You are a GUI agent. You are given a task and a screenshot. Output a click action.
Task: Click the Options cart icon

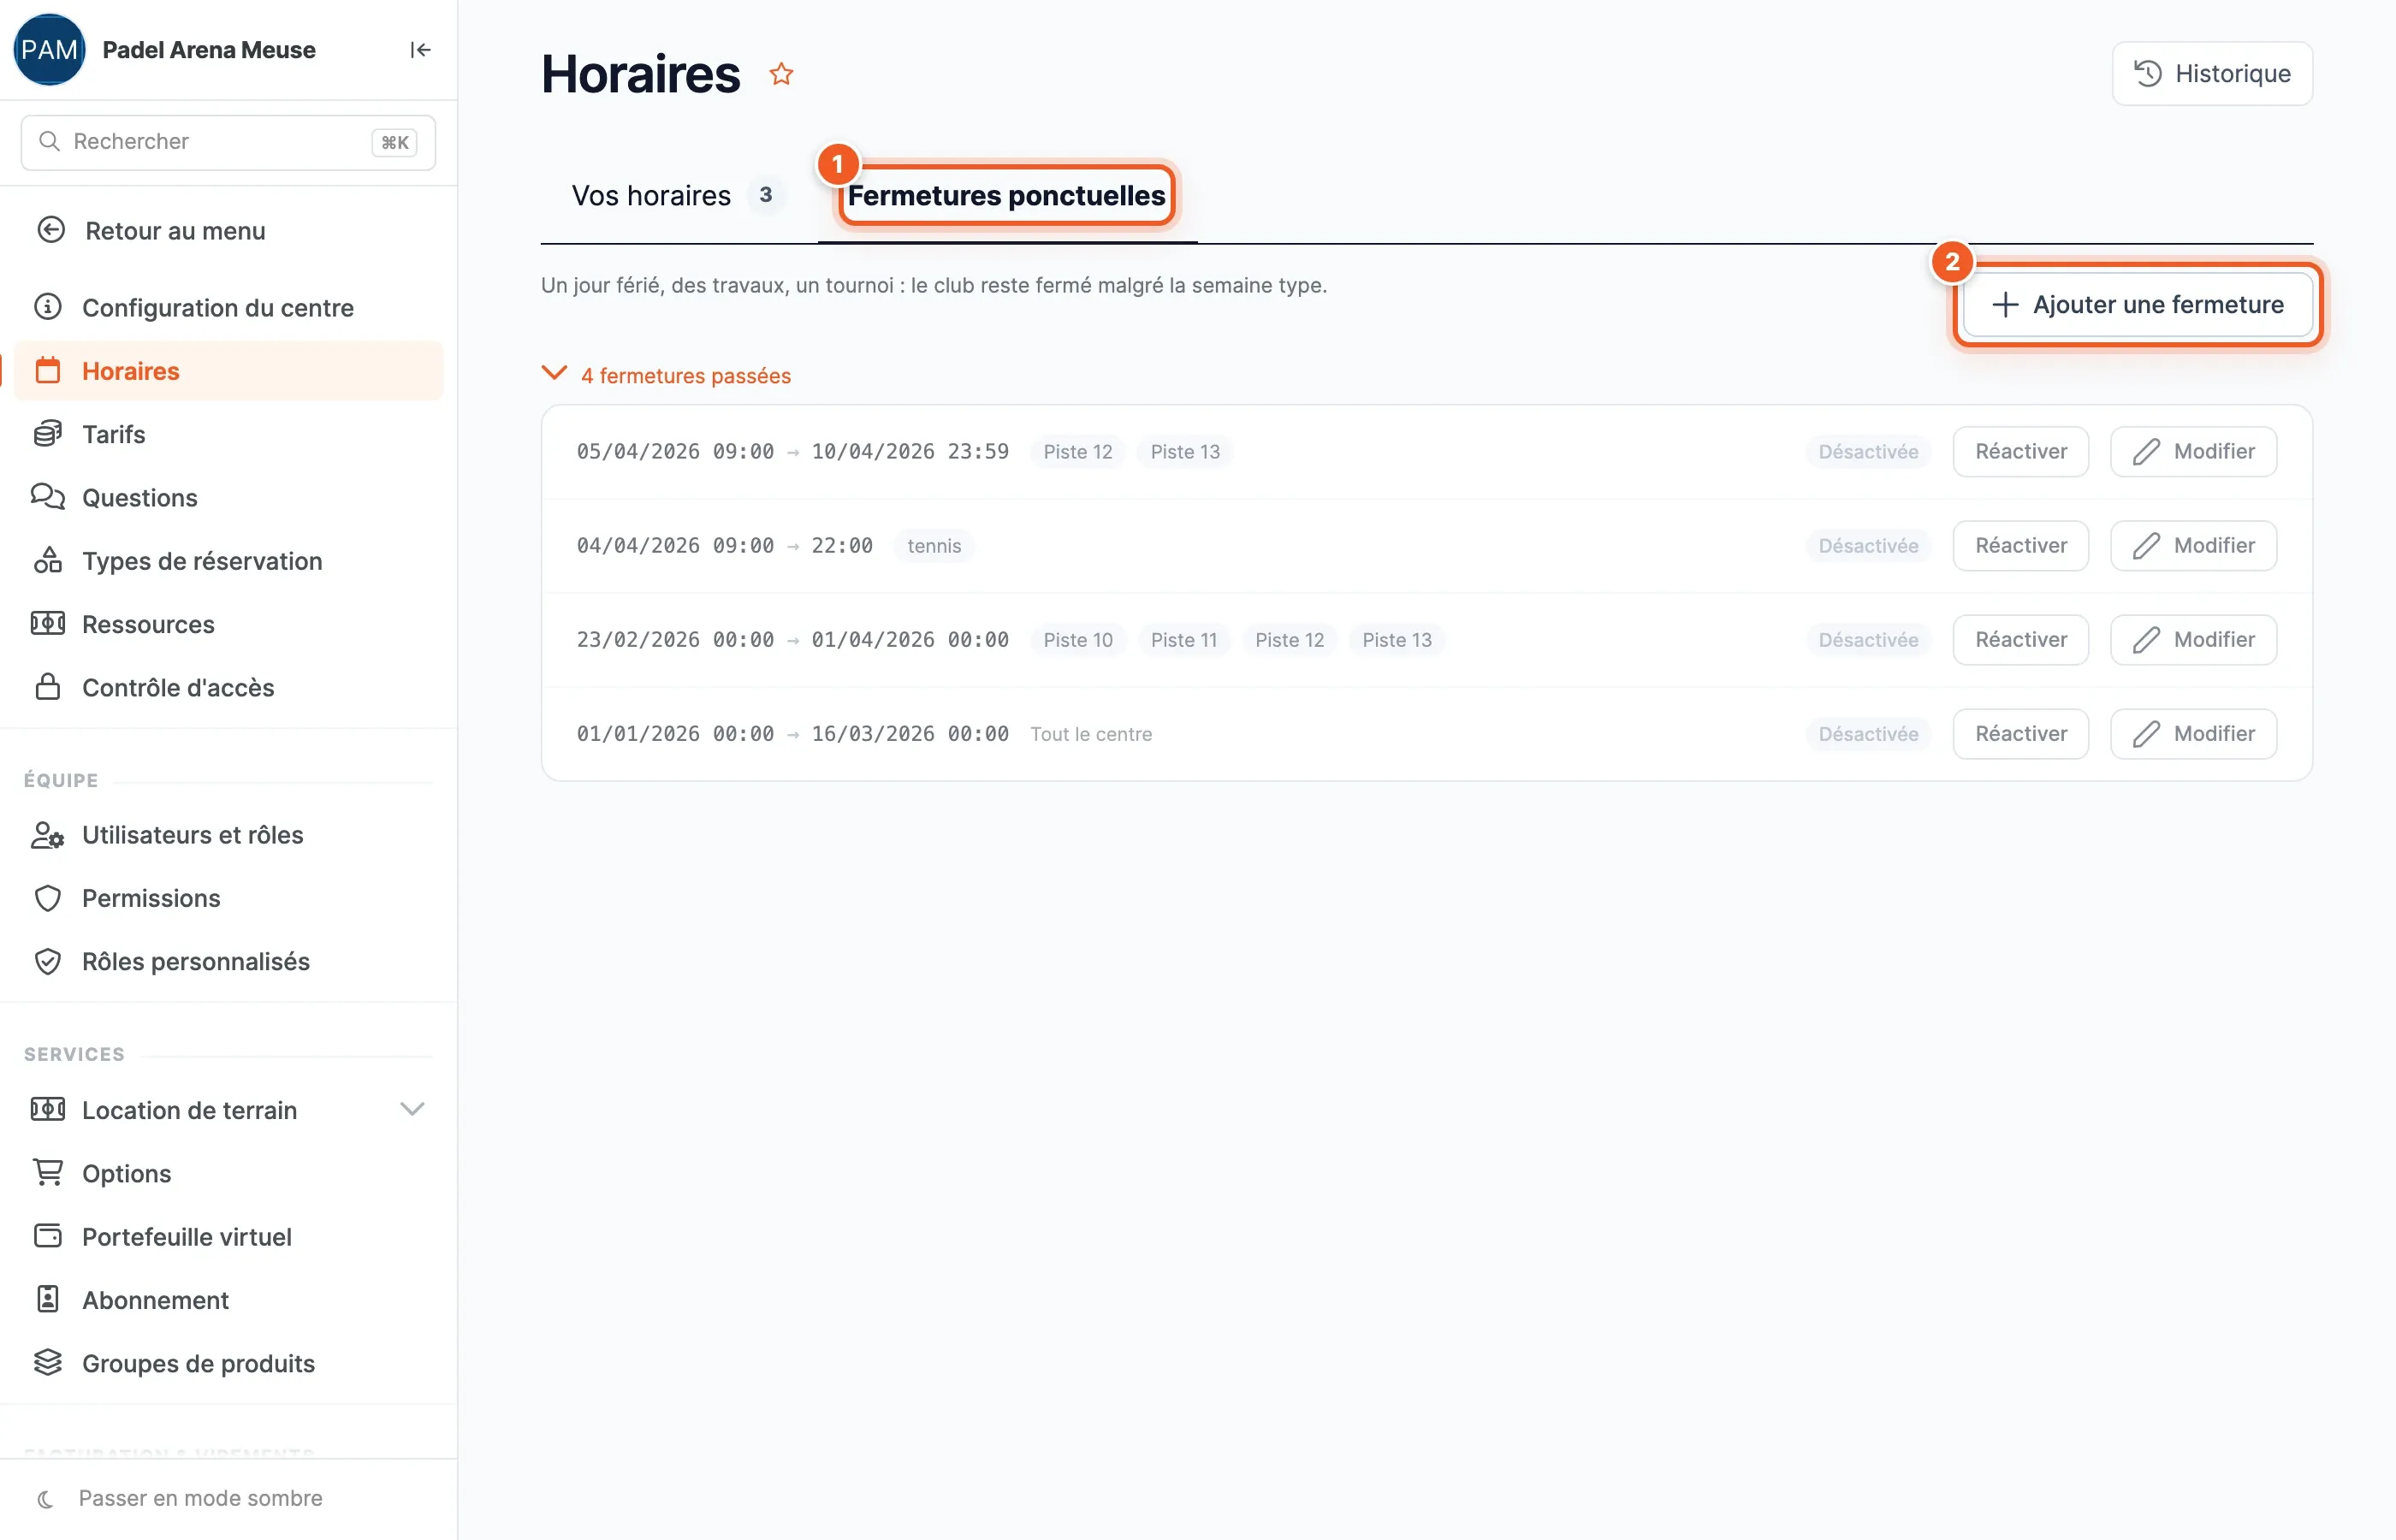click(x=48, y=1172)
